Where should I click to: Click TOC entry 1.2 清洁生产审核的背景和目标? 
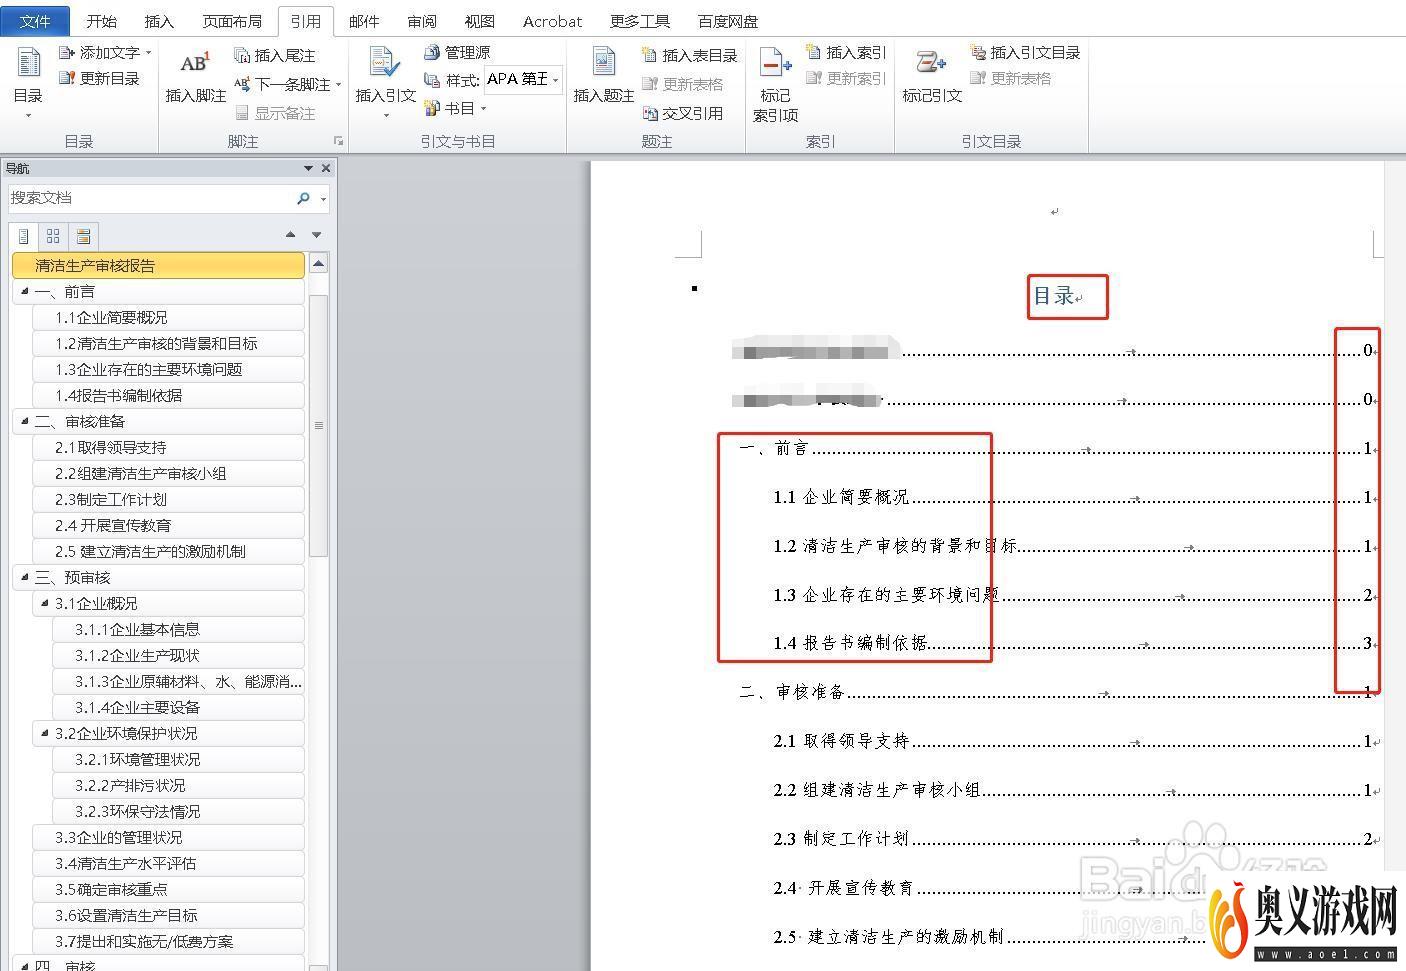[895, 546]
